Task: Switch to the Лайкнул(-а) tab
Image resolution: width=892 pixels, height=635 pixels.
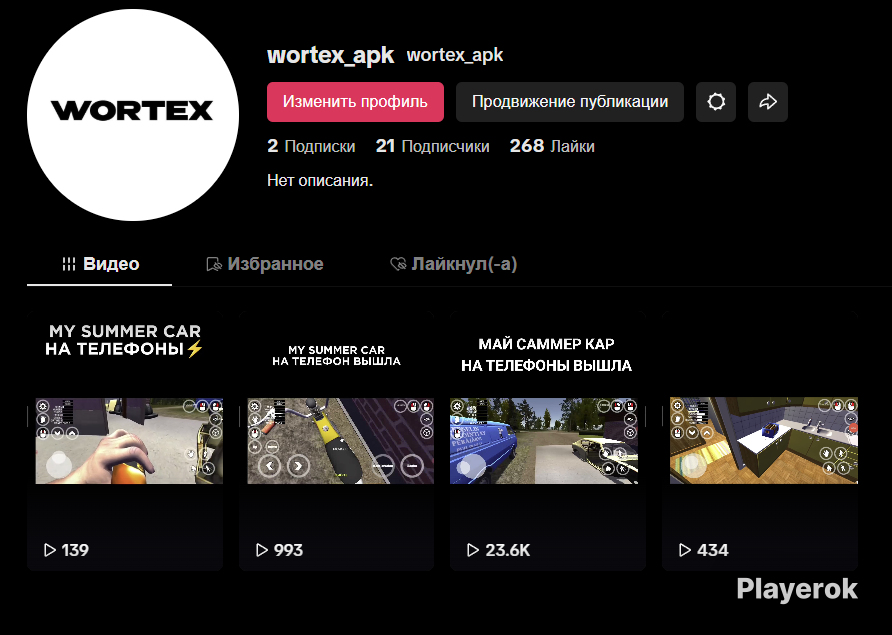Action: pos(453,264)
